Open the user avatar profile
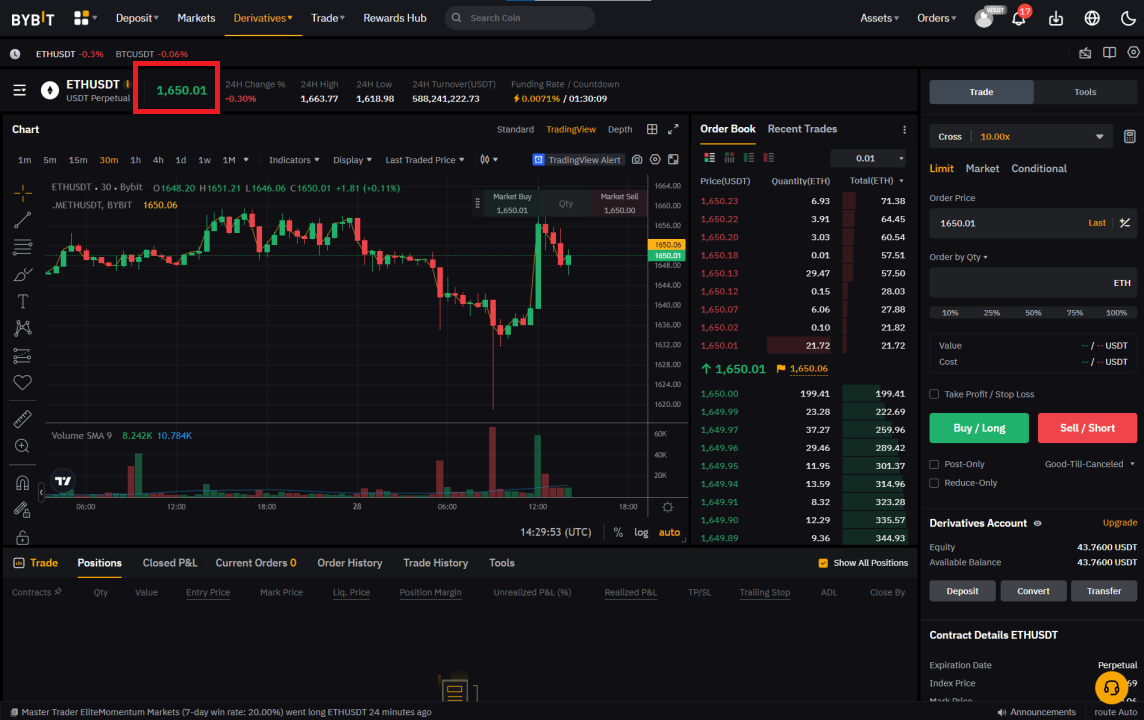The height and width of the screenshot is (720, 1144). point(984,18)
